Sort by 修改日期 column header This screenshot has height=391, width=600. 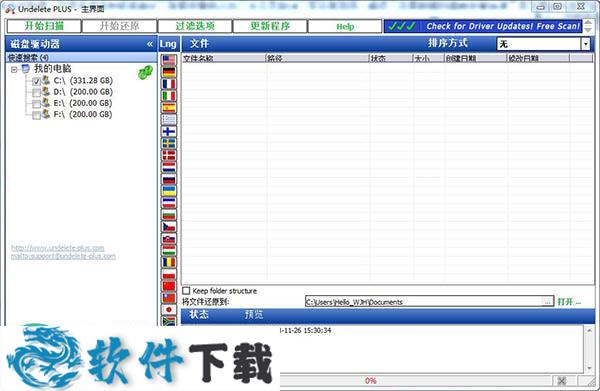[538, 58]
